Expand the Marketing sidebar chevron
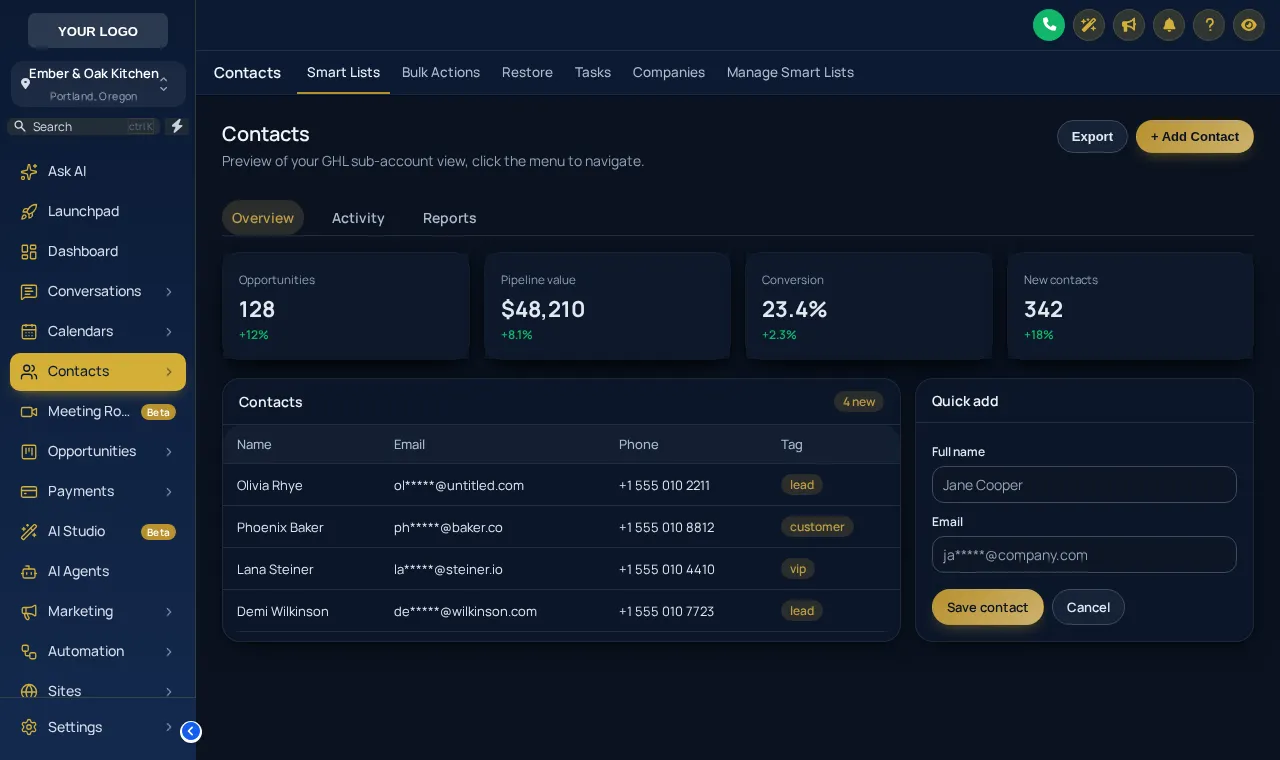 [169, 612]
